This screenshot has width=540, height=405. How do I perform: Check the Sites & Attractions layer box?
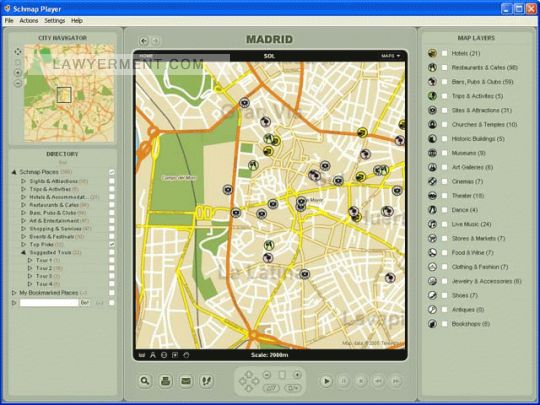(445, 110)
